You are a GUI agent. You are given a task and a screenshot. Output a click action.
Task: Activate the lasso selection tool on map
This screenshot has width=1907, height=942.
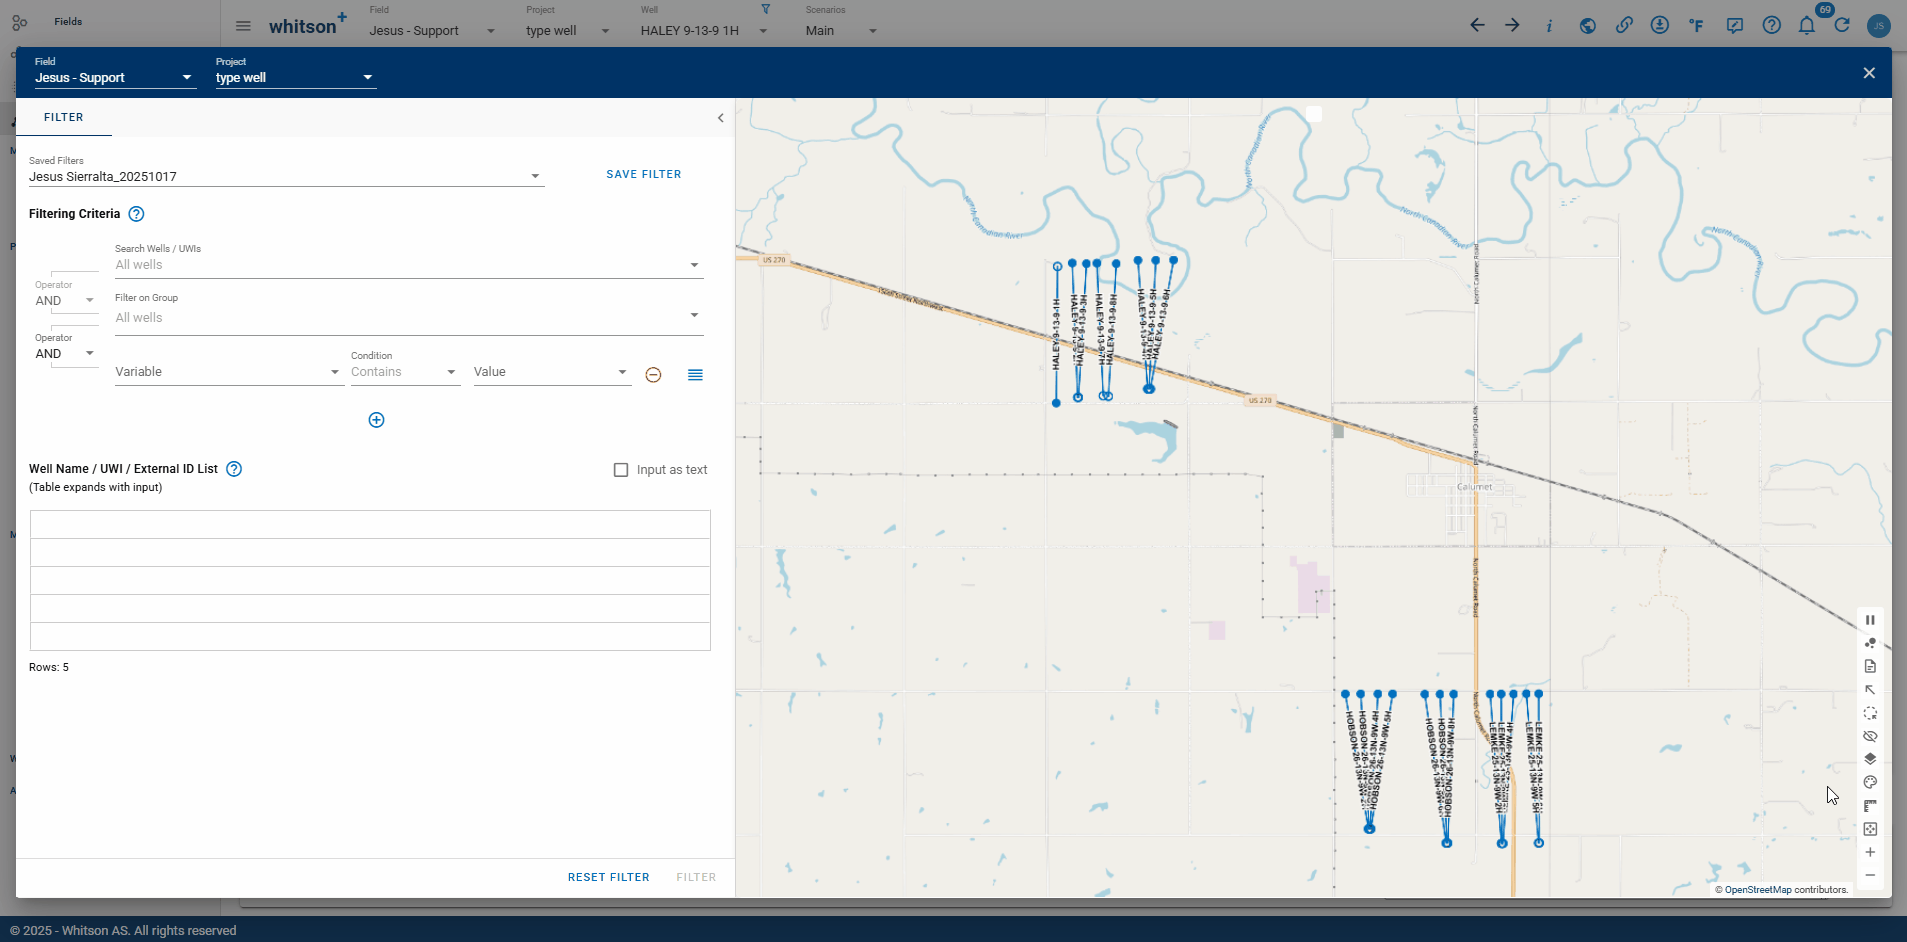click(1870, 714)
